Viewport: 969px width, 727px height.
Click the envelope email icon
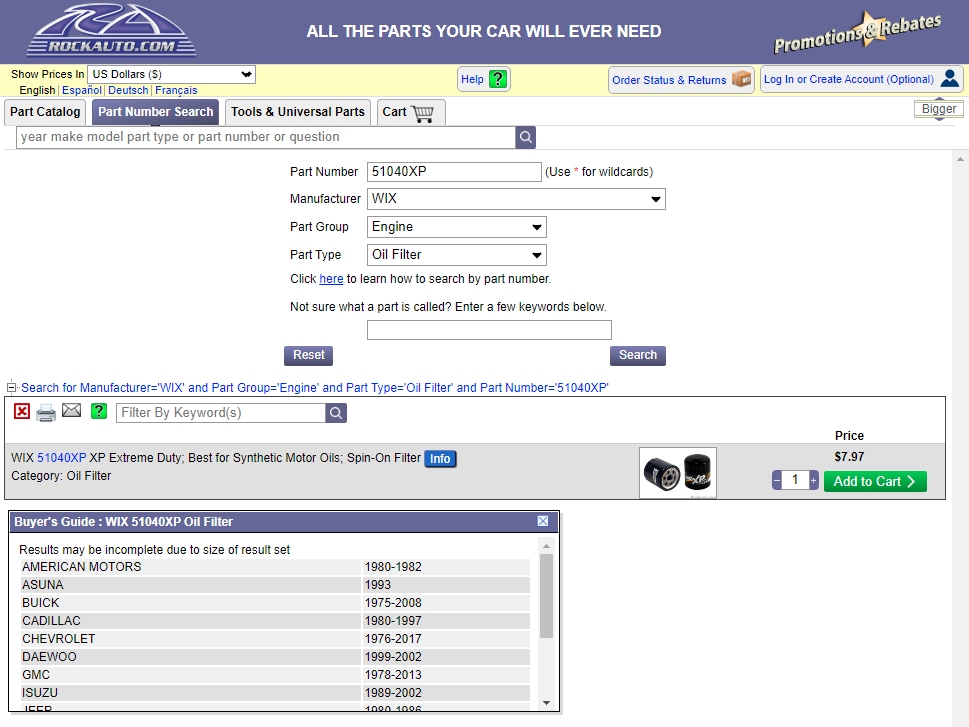[x=72, y=410]
